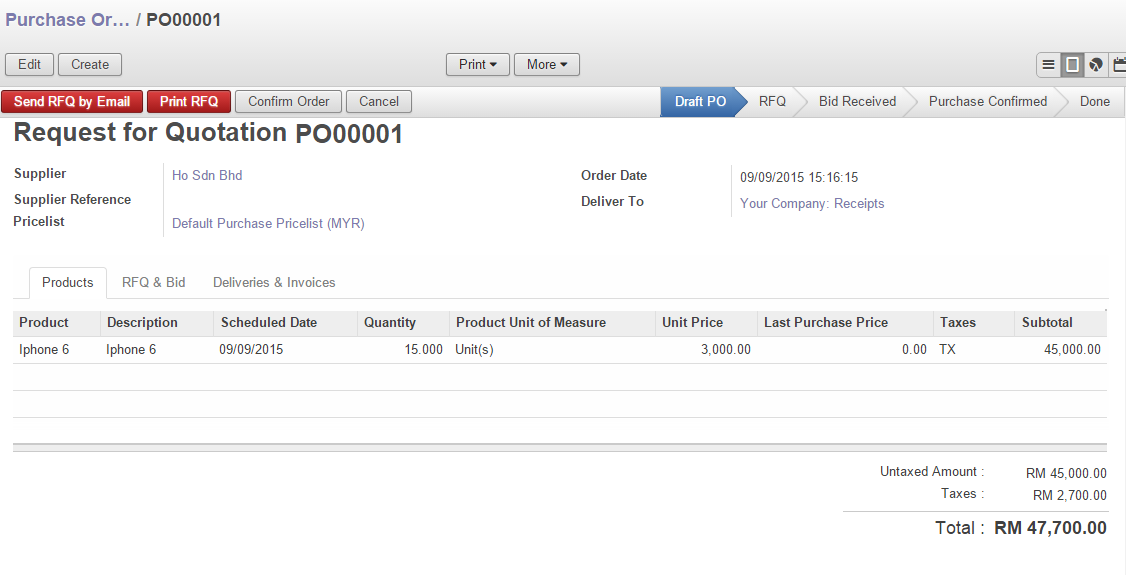Open the Deliveries & Invoices tab

tap(274, 283)
